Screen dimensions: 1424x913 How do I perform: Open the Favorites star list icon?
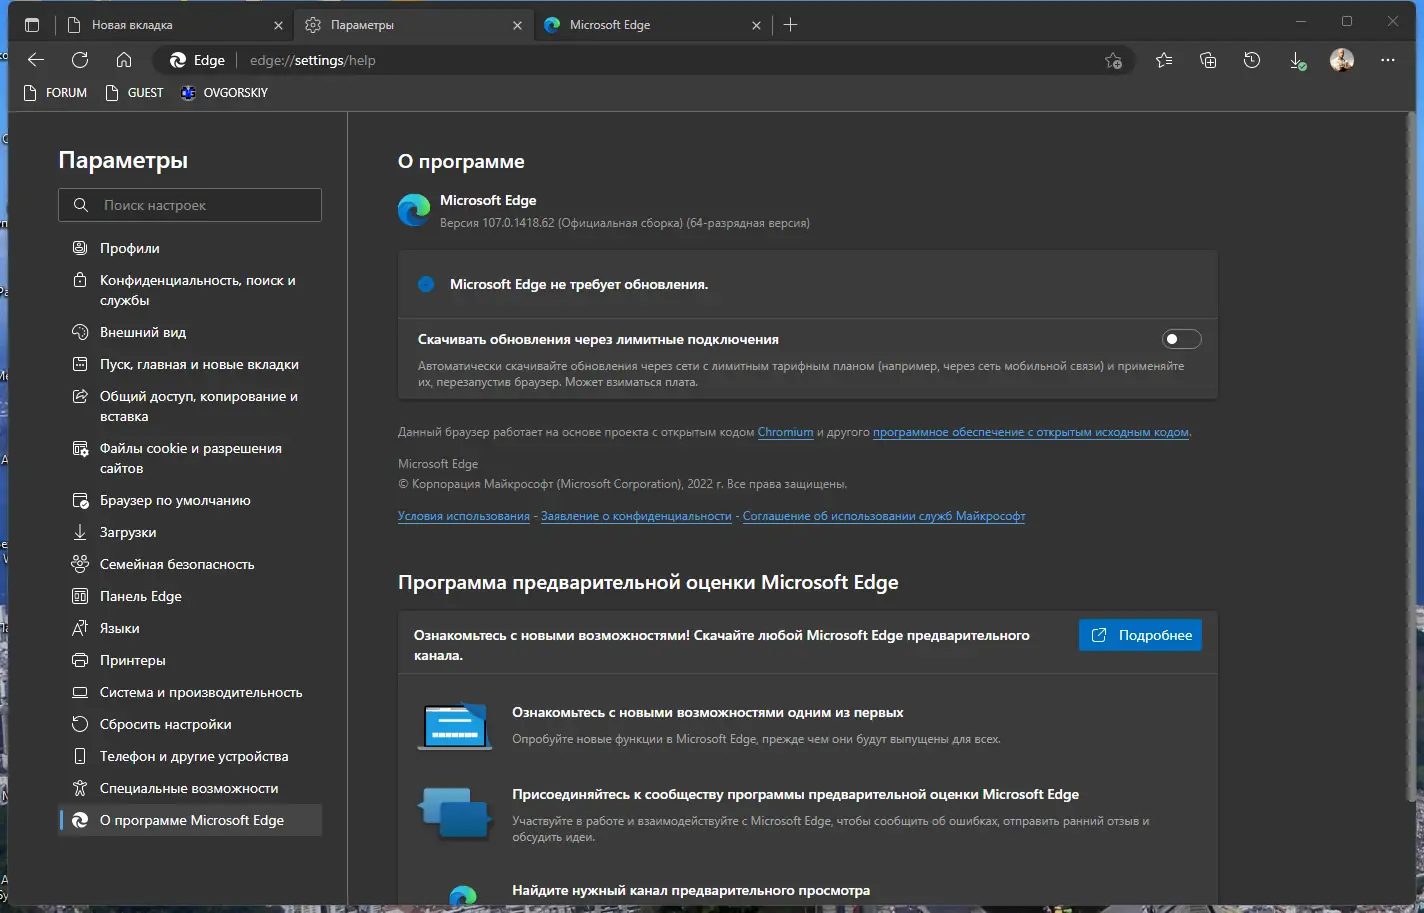[x=1164, y=60]
